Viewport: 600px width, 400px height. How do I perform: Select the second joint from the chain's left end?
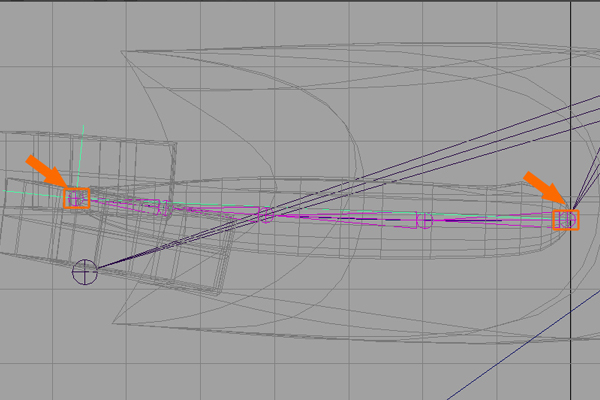(x=166, y=207)
